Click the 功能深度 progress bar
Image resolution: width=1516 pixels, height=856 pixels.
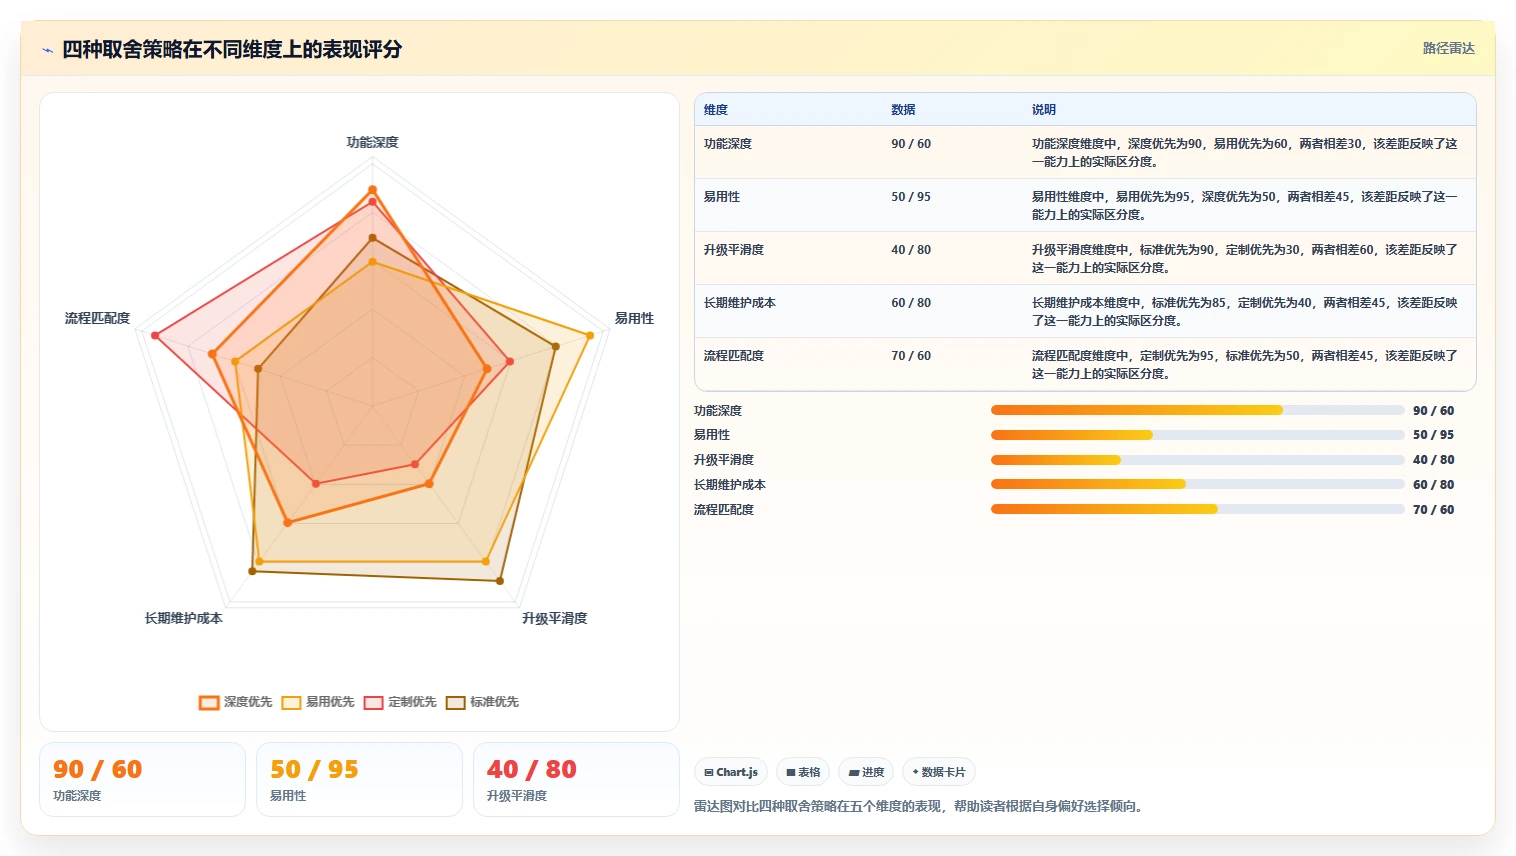[1198, 410]
